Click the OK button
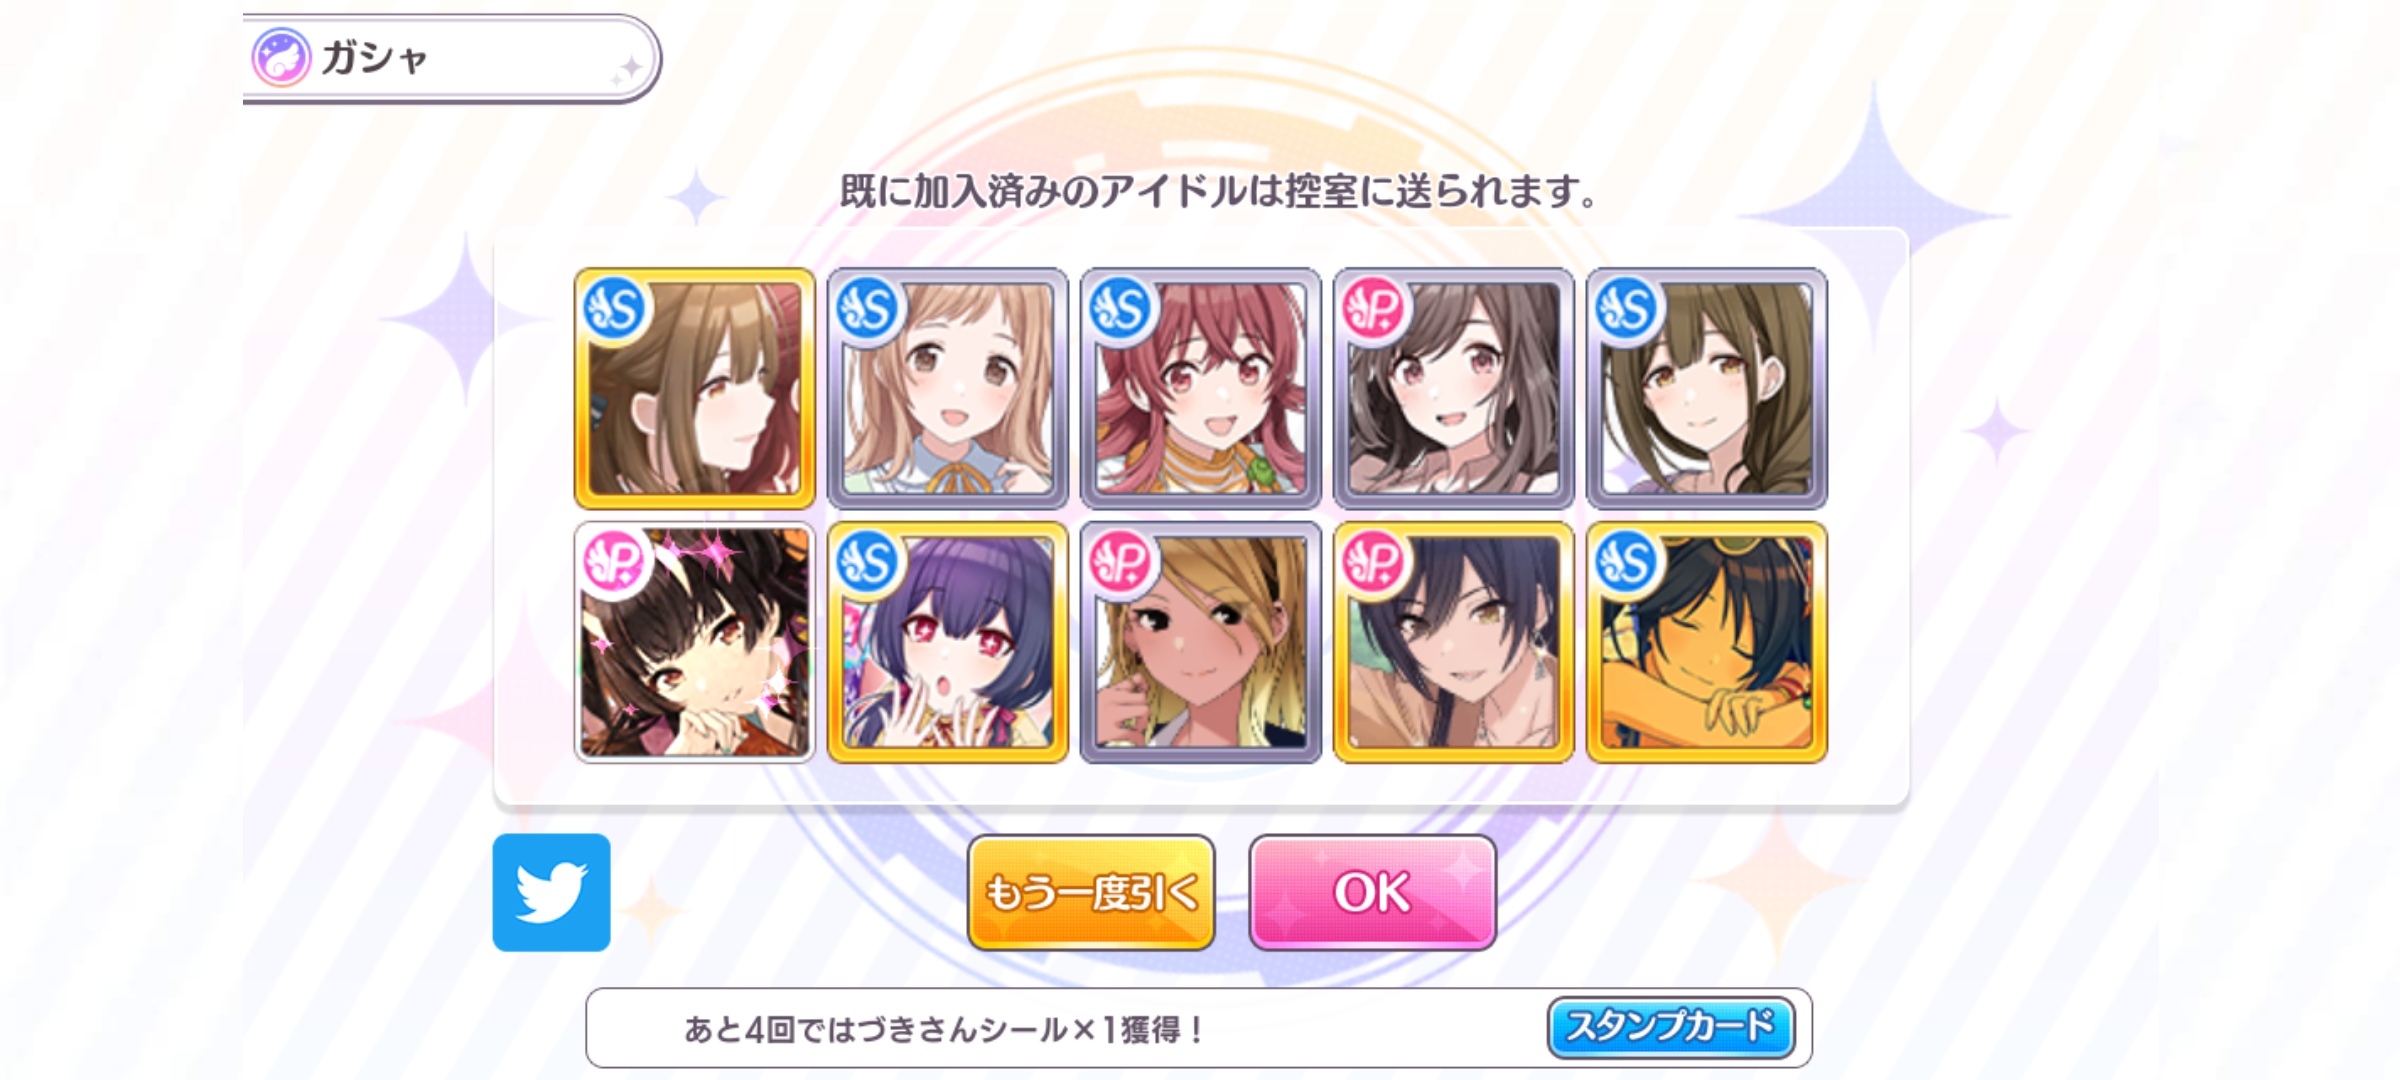2400x1080 pixels. point(1372,892)
